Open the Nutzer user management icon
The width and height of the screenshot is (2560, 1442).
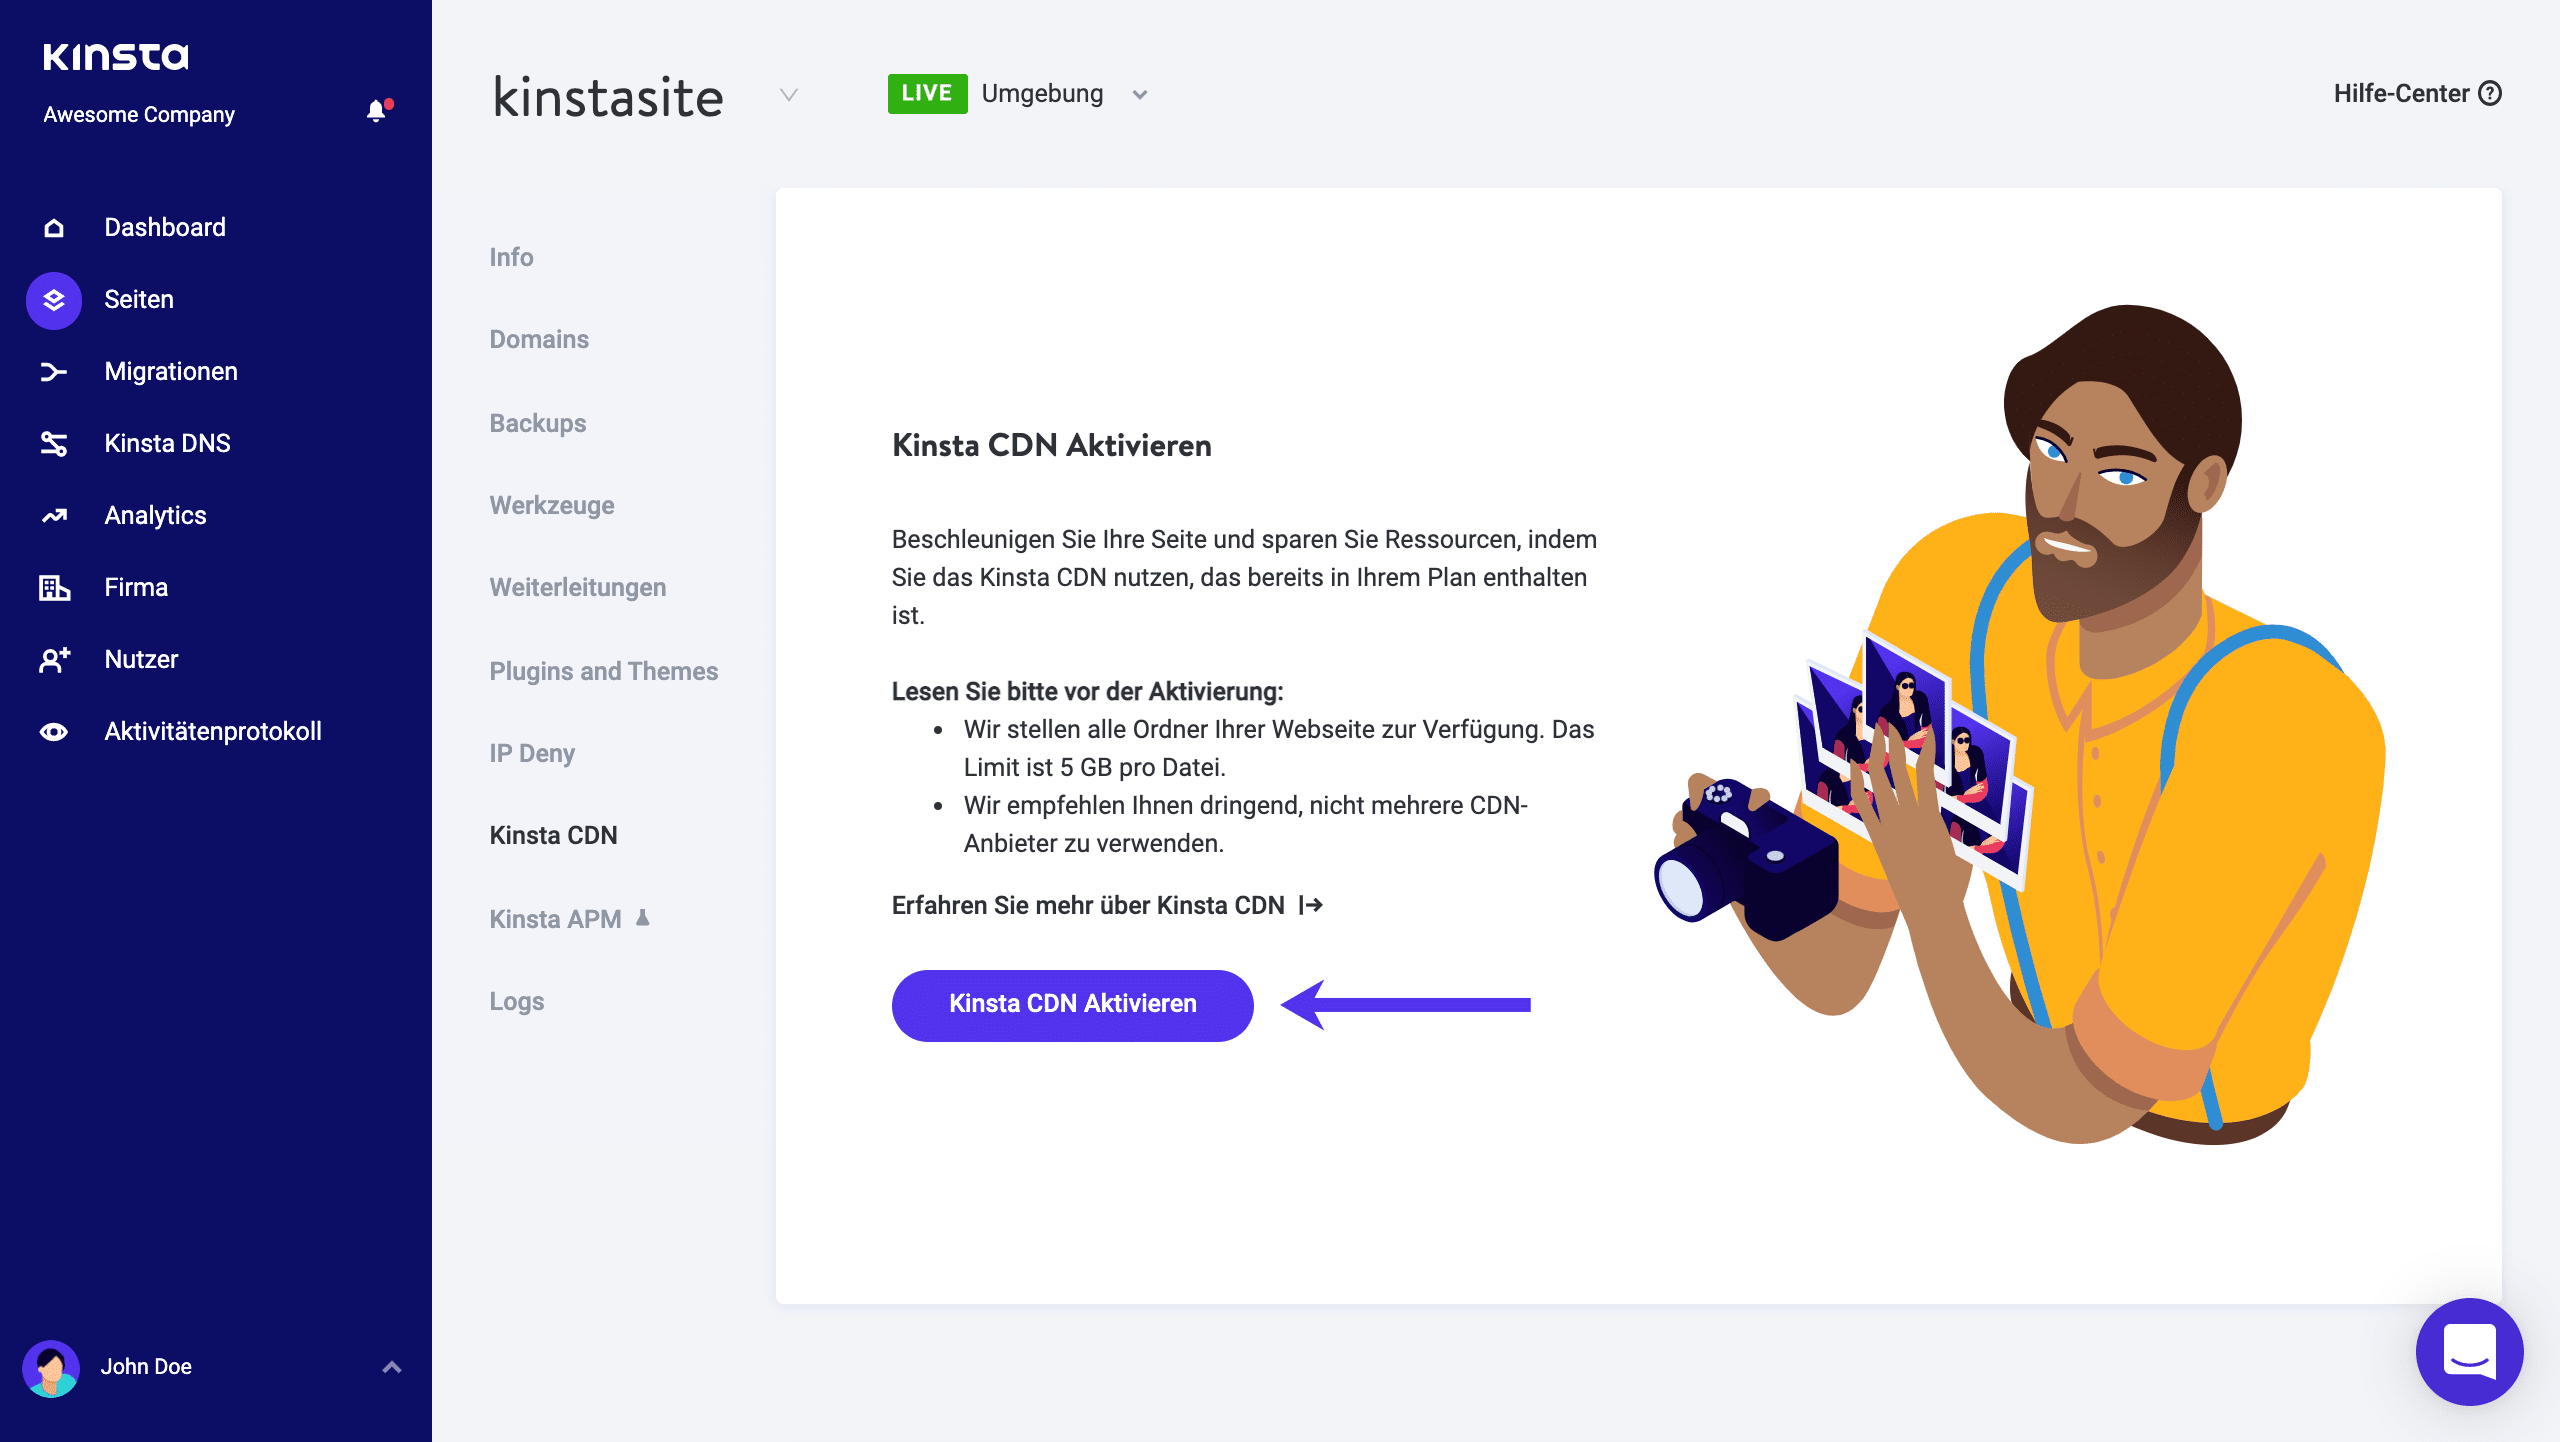[52, 659]
